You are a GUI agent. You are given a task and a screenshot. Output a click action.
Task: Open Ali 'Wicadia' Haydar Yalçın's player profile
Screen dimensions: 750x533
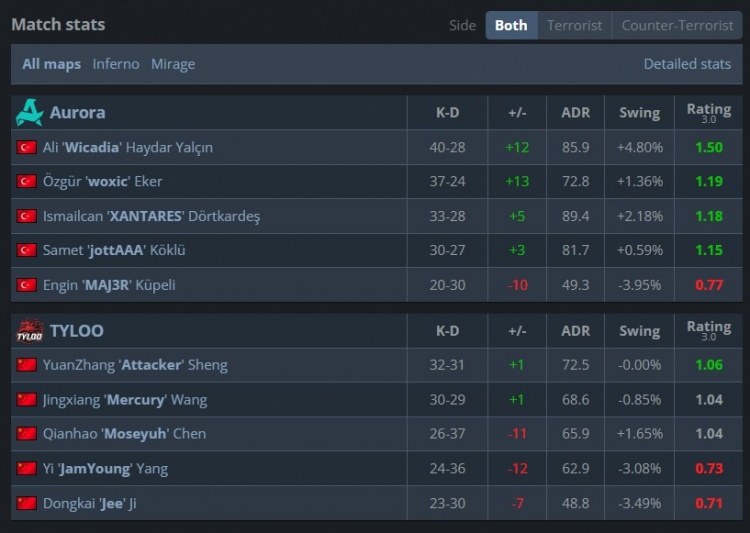128,148
